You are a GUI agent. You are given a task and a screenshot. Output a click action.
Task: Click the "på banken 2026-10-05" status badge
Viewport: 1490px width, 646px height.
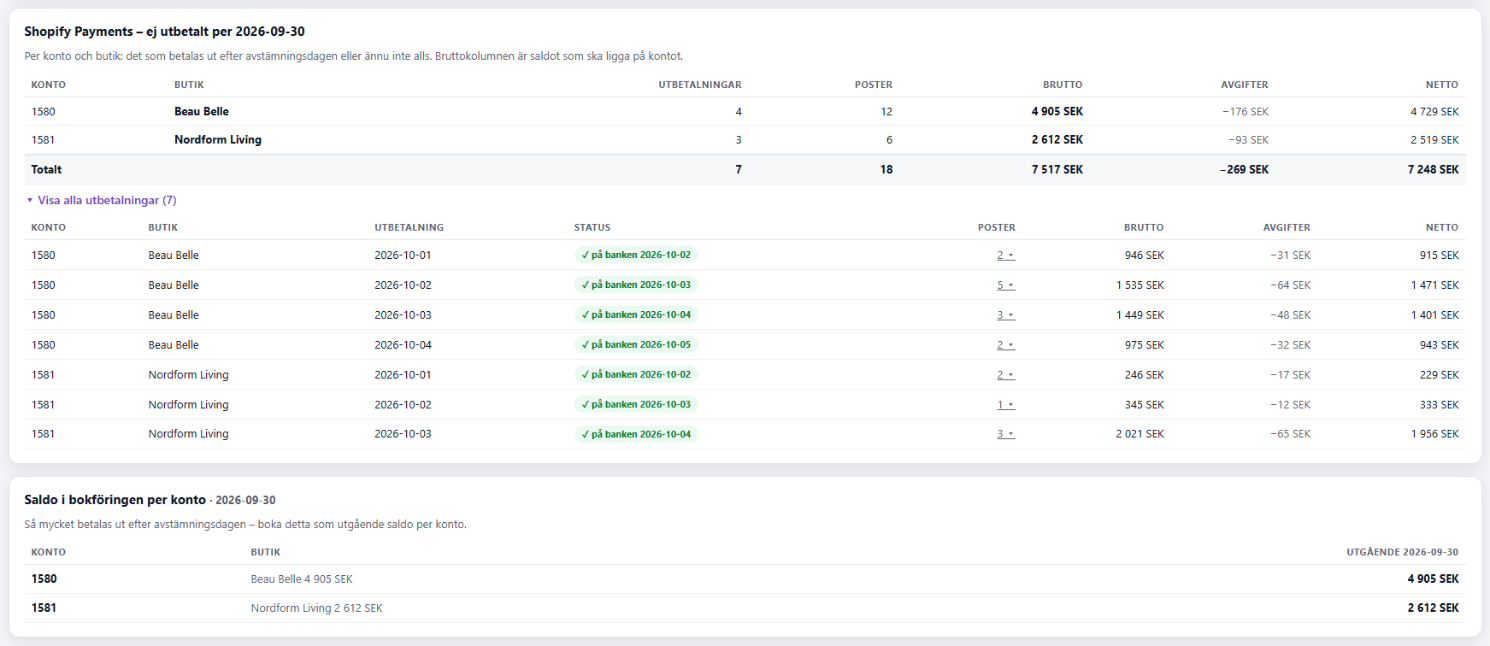click(636, 345)
